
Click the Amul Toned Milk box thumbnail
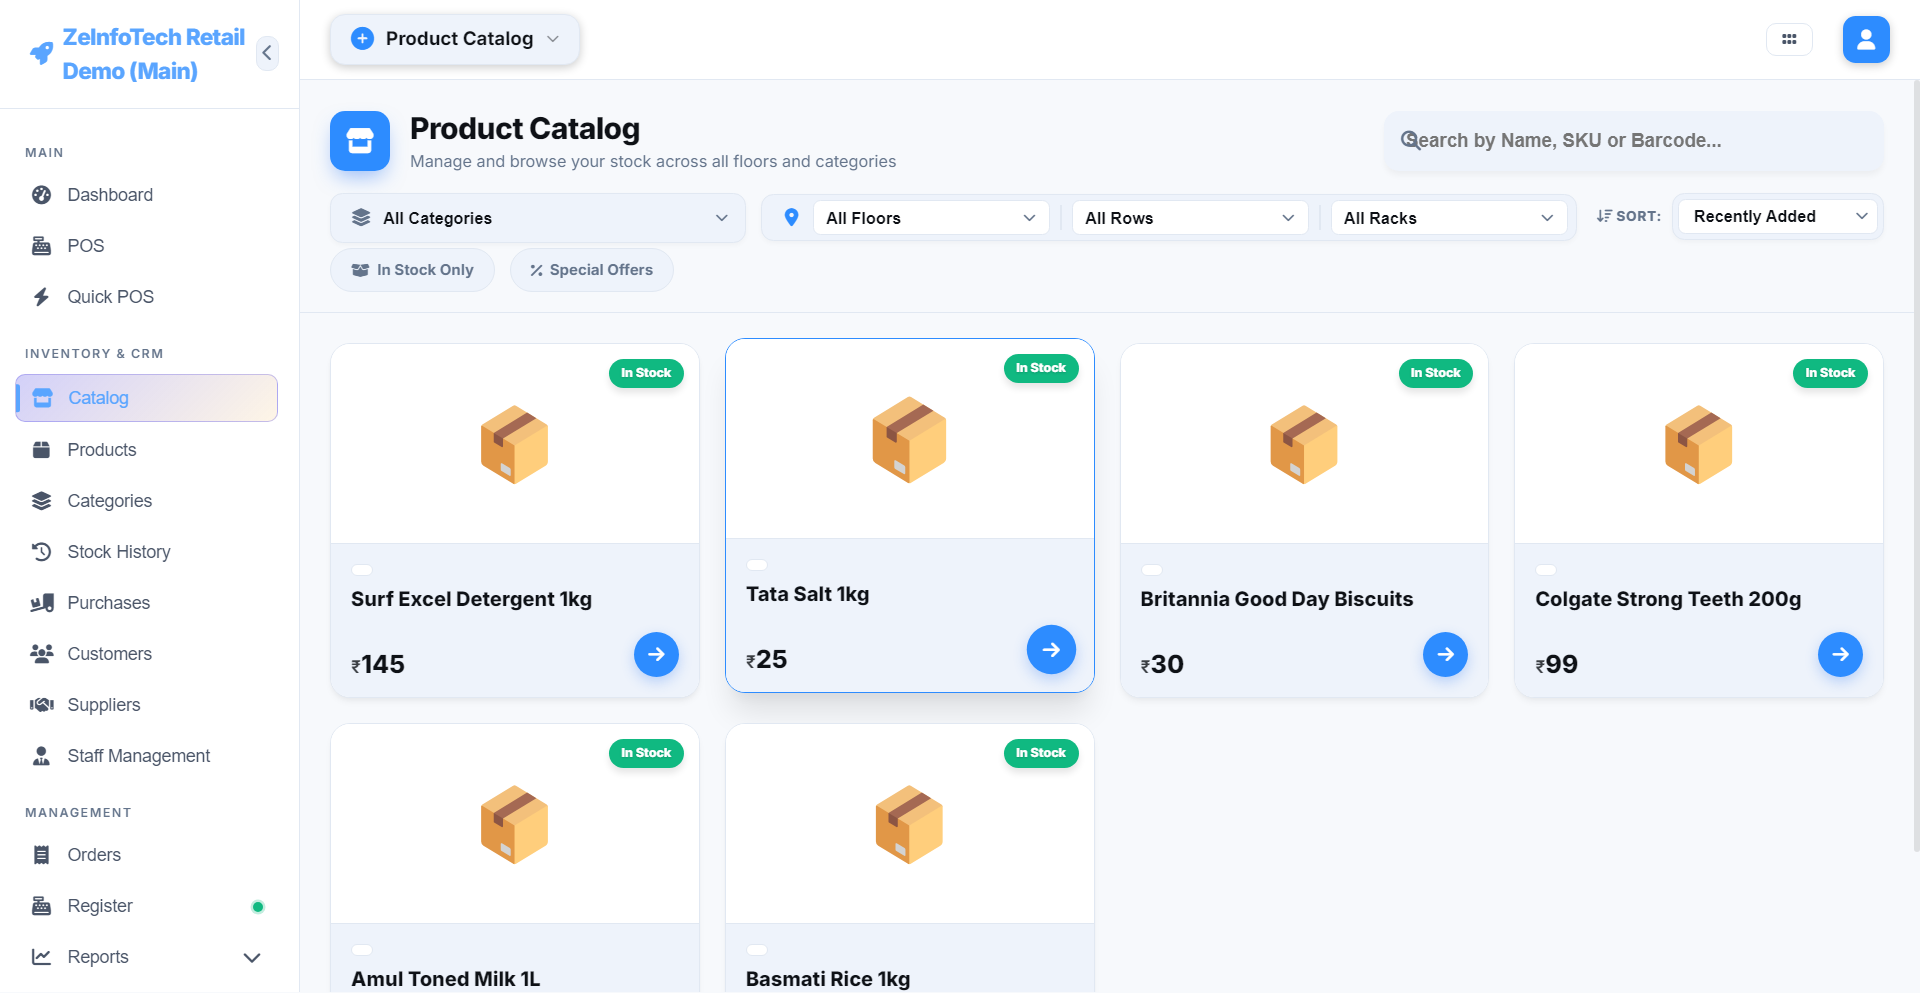(x=514, y=825)
